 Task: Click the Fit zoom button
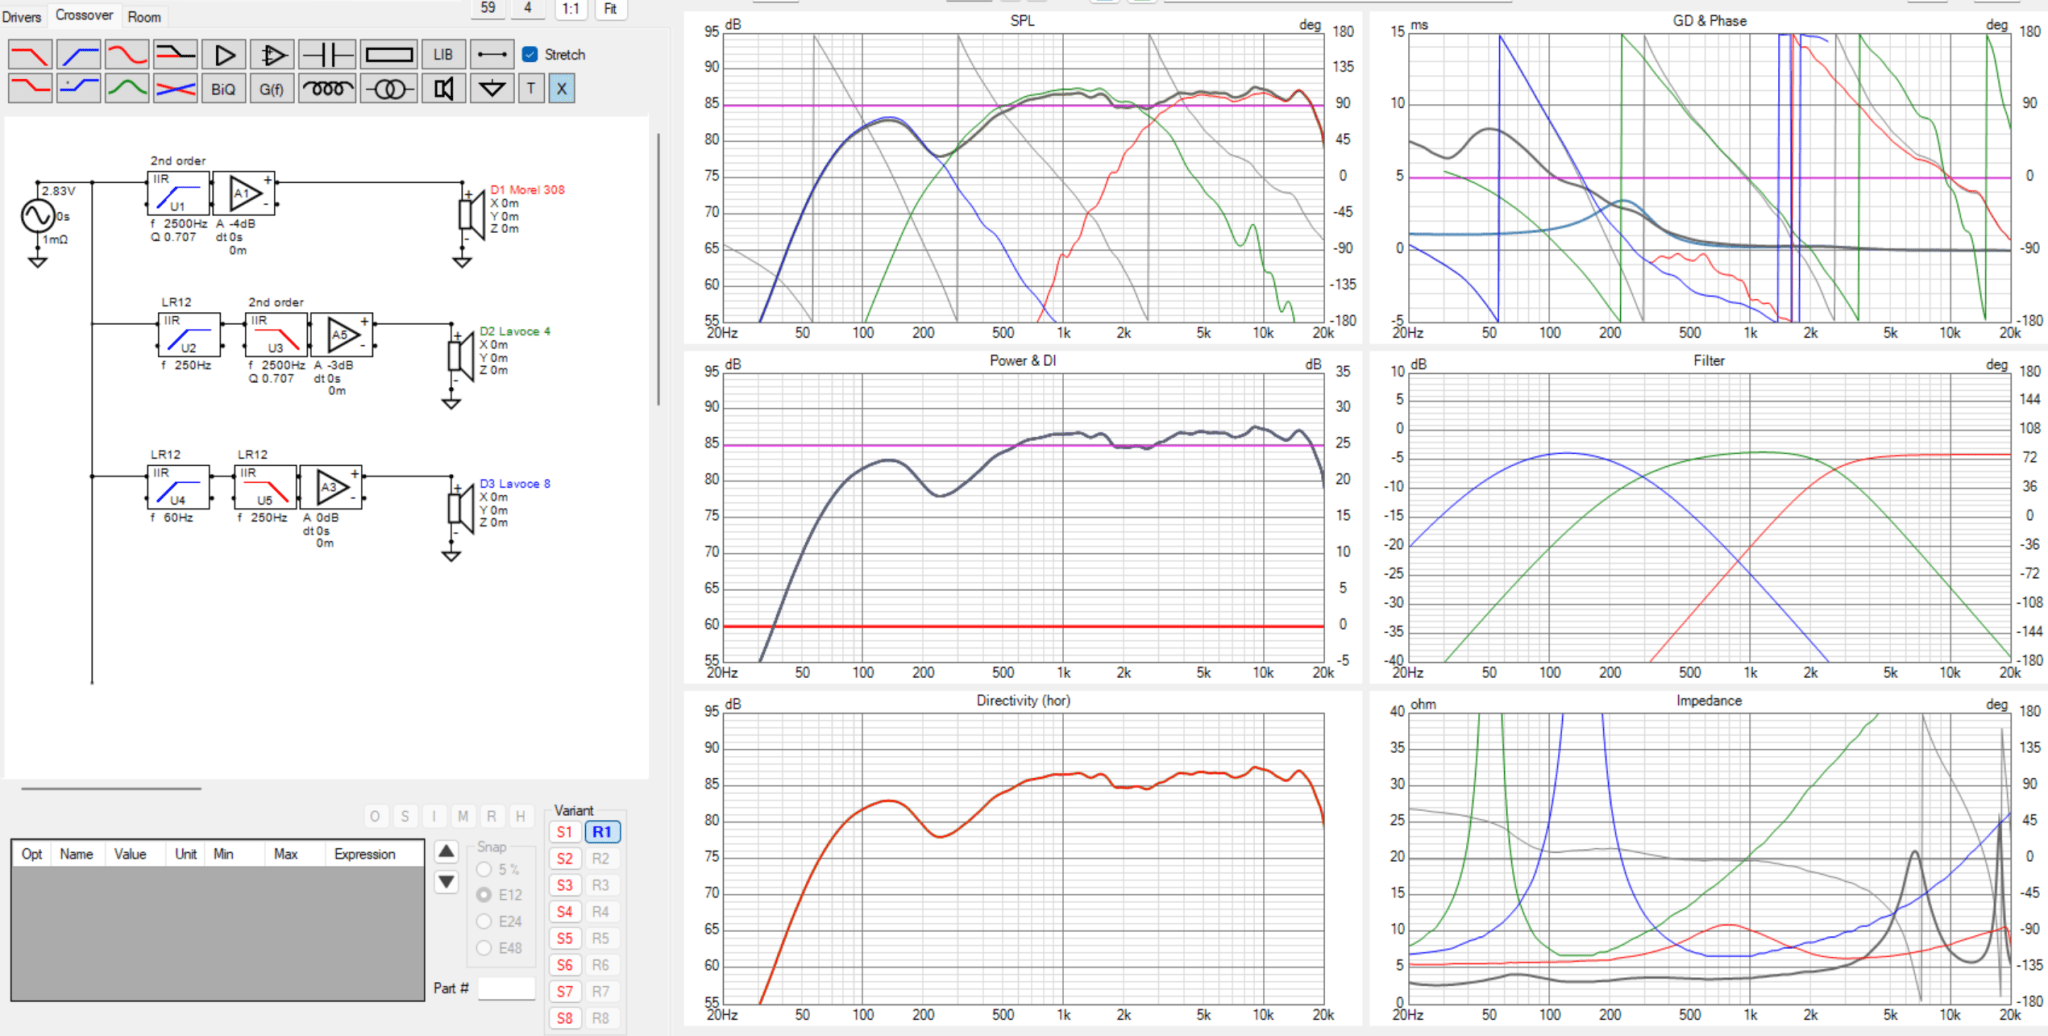coord(610,8)
